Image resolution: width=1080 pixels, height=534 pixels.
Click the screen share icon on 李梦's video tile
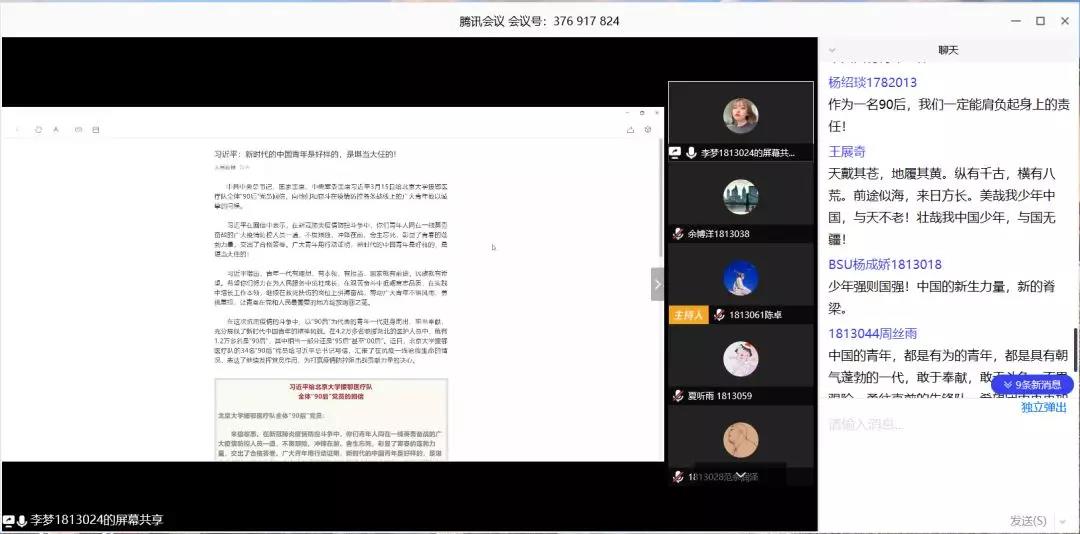[675, 153]
